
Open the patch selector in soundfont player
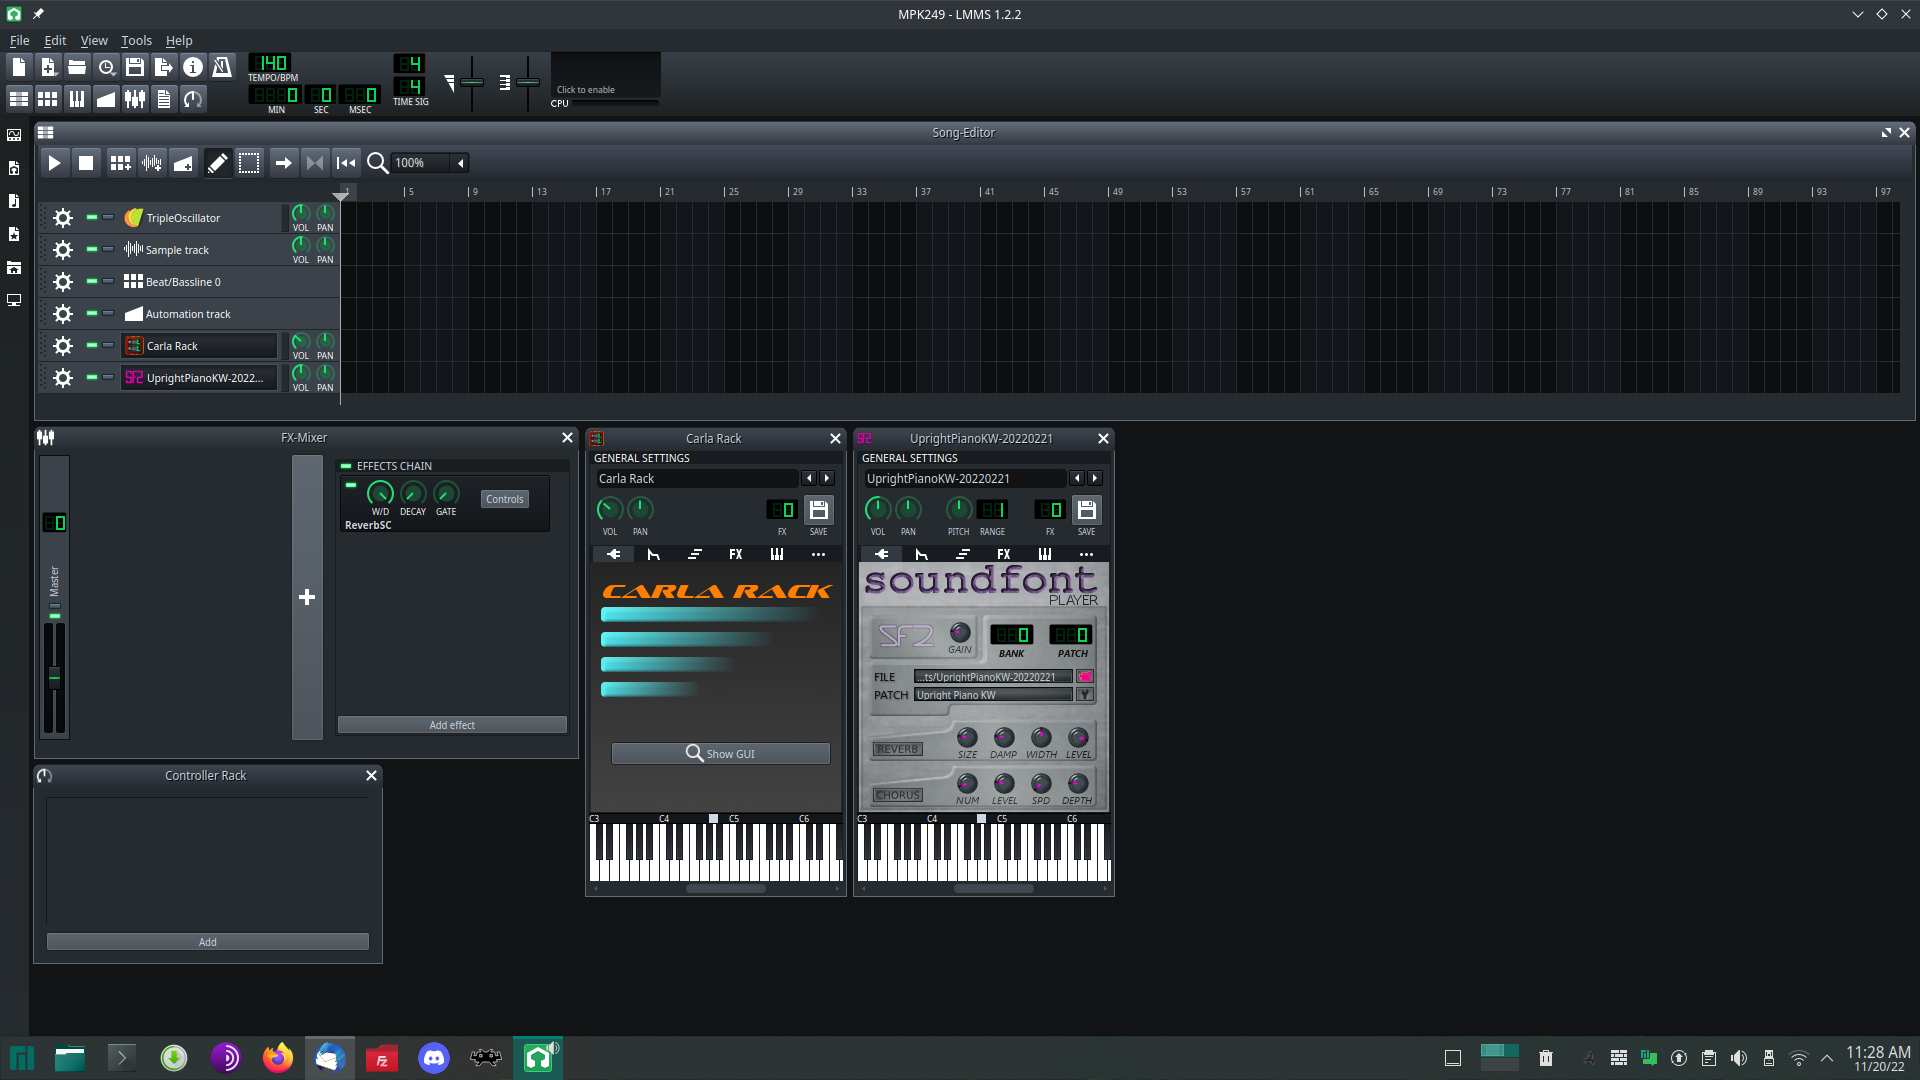[1084, 694]
